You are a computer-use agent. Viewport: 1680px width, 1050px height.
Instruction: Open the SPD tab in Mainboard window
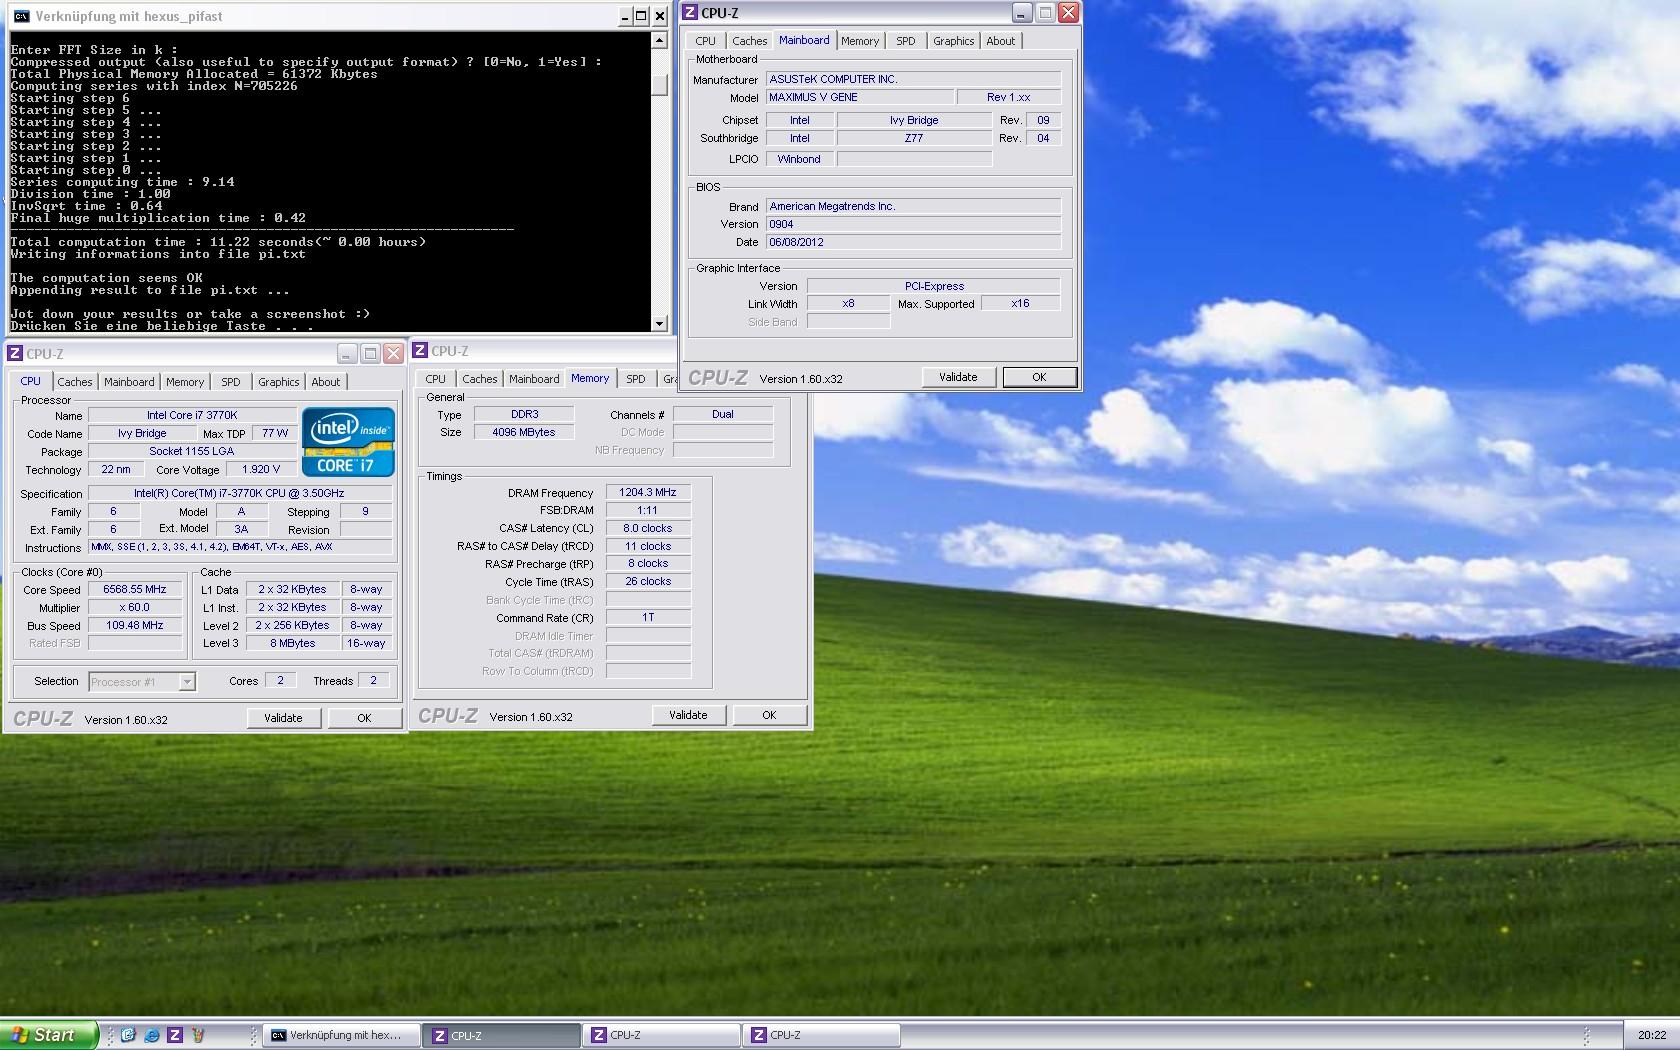pos(905,41)
